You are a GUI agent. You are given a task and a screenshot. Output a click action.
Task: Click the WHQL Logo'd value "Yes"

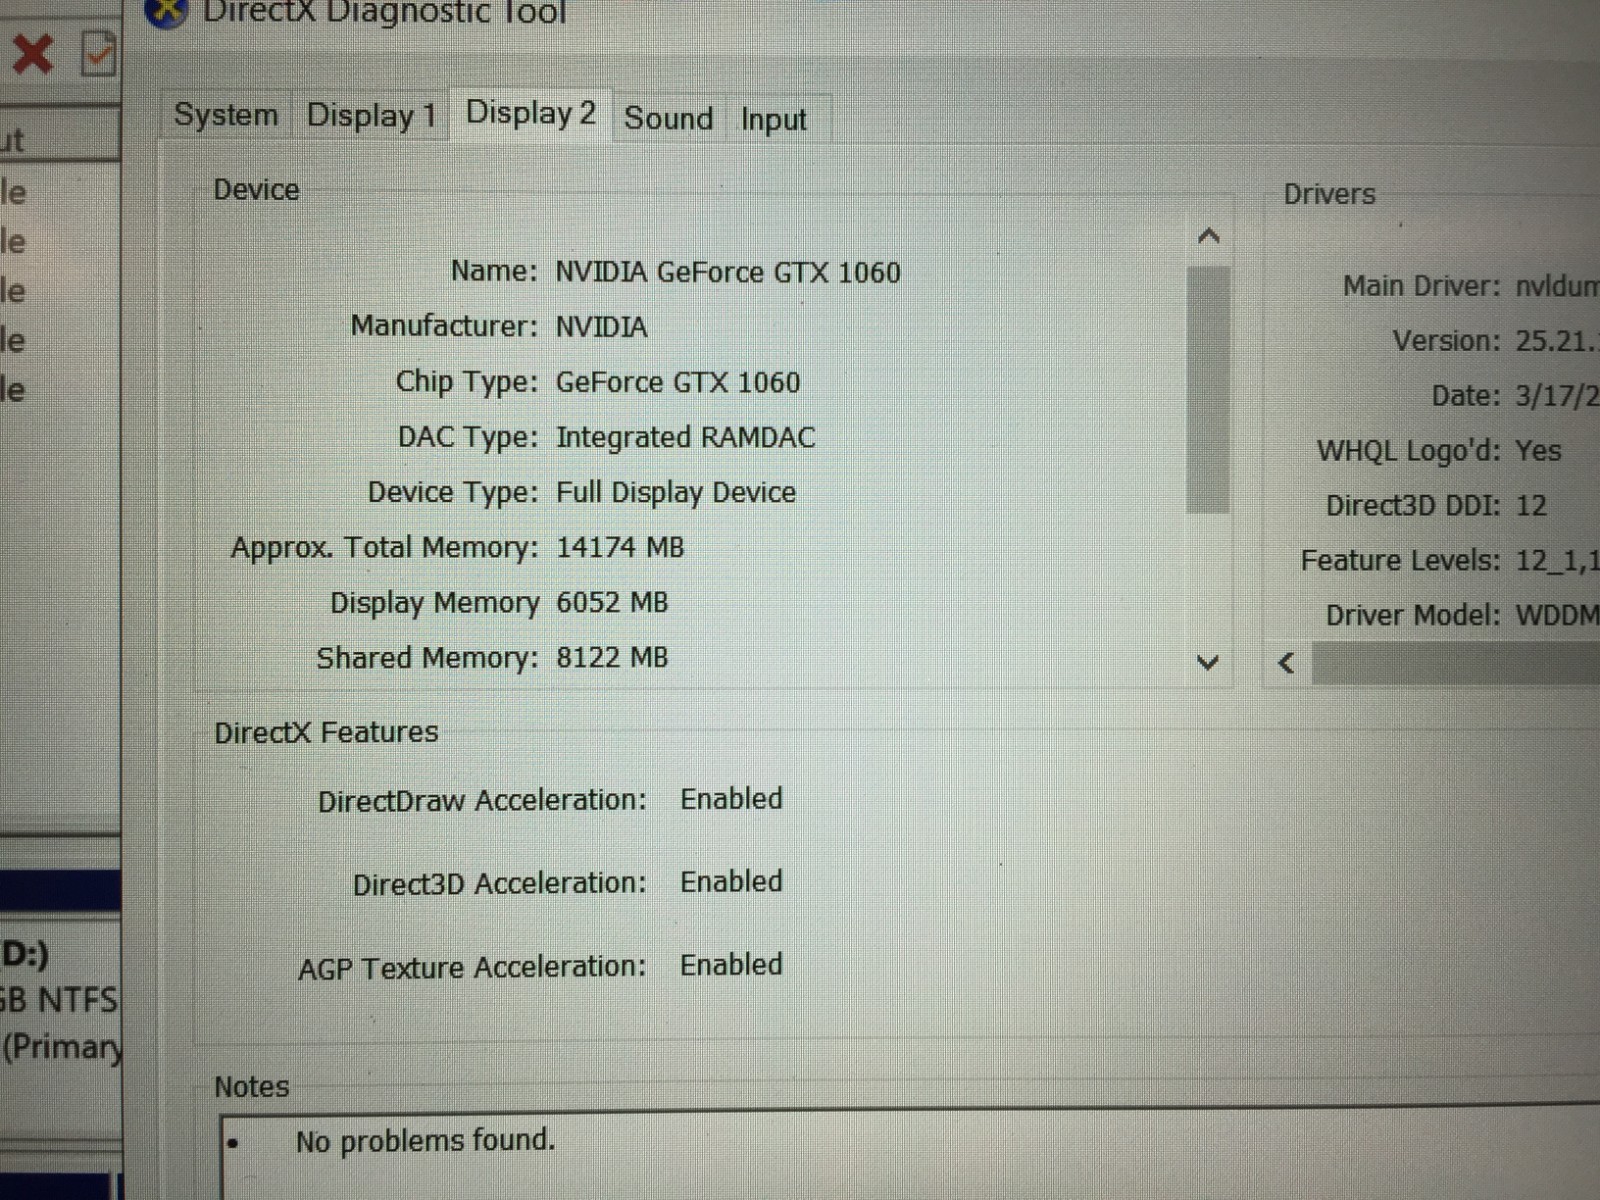(x=1538, y=451)
